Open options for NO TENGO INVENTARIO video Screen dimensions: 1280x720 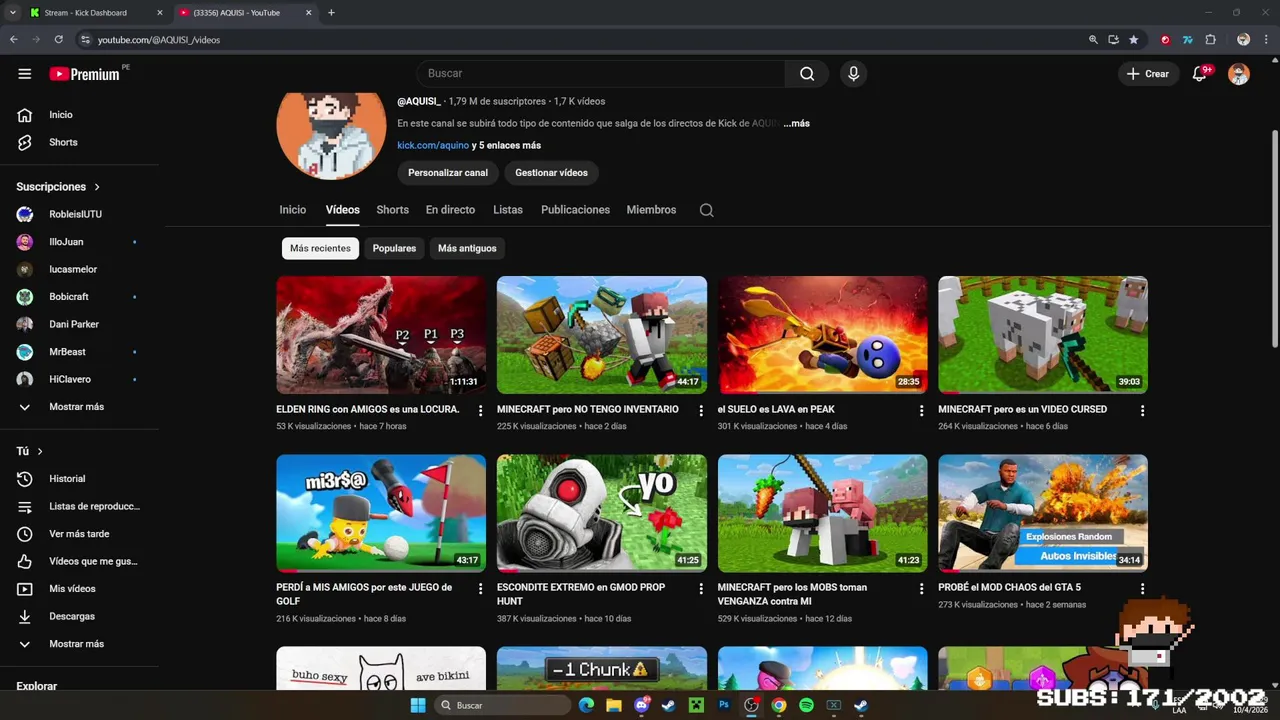(x=701, y=411)
